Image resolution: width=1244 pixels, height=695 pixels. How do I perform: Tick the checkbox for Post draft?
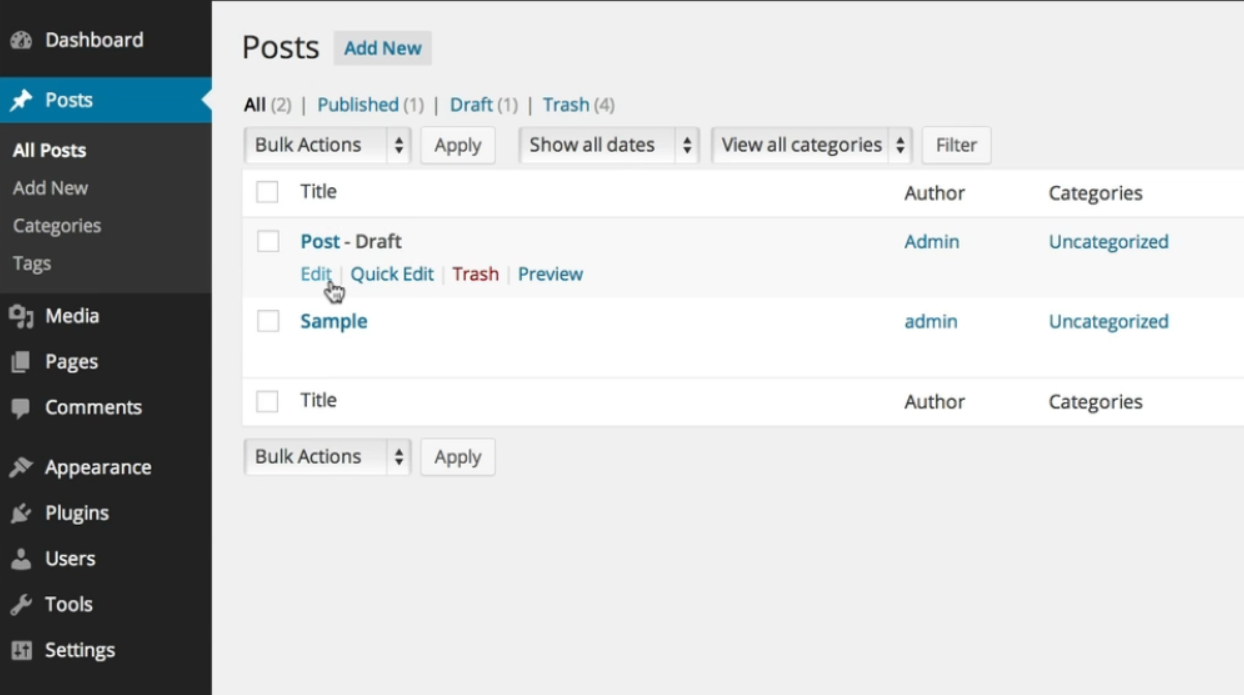267,241
